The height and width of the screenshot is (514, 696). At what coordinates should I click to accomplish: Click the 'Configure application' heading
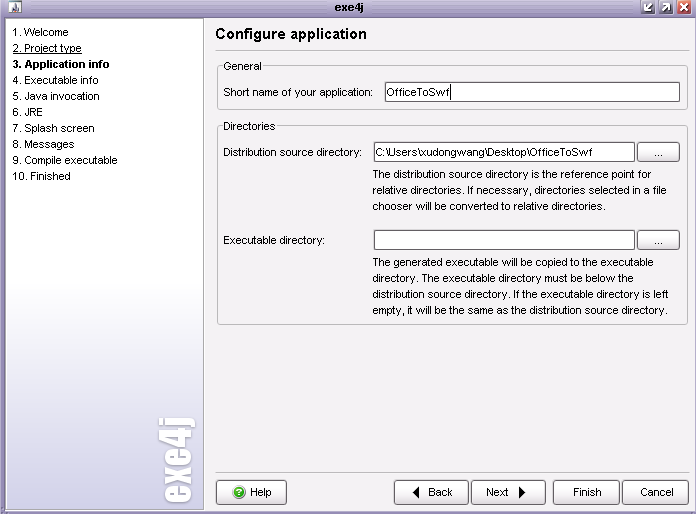(291, 34)
